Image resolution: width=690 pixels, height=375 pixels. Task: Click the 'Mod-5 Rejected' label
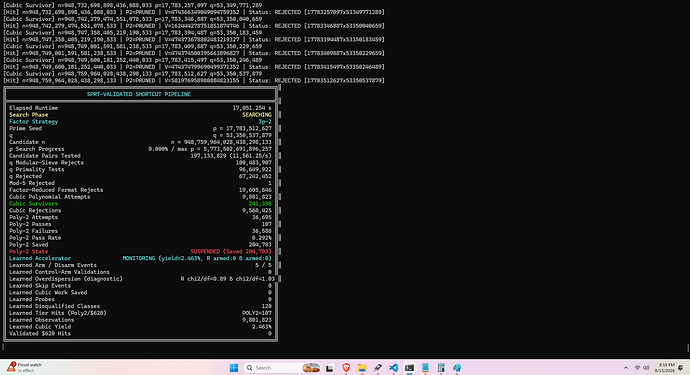[x=32, y=183]
